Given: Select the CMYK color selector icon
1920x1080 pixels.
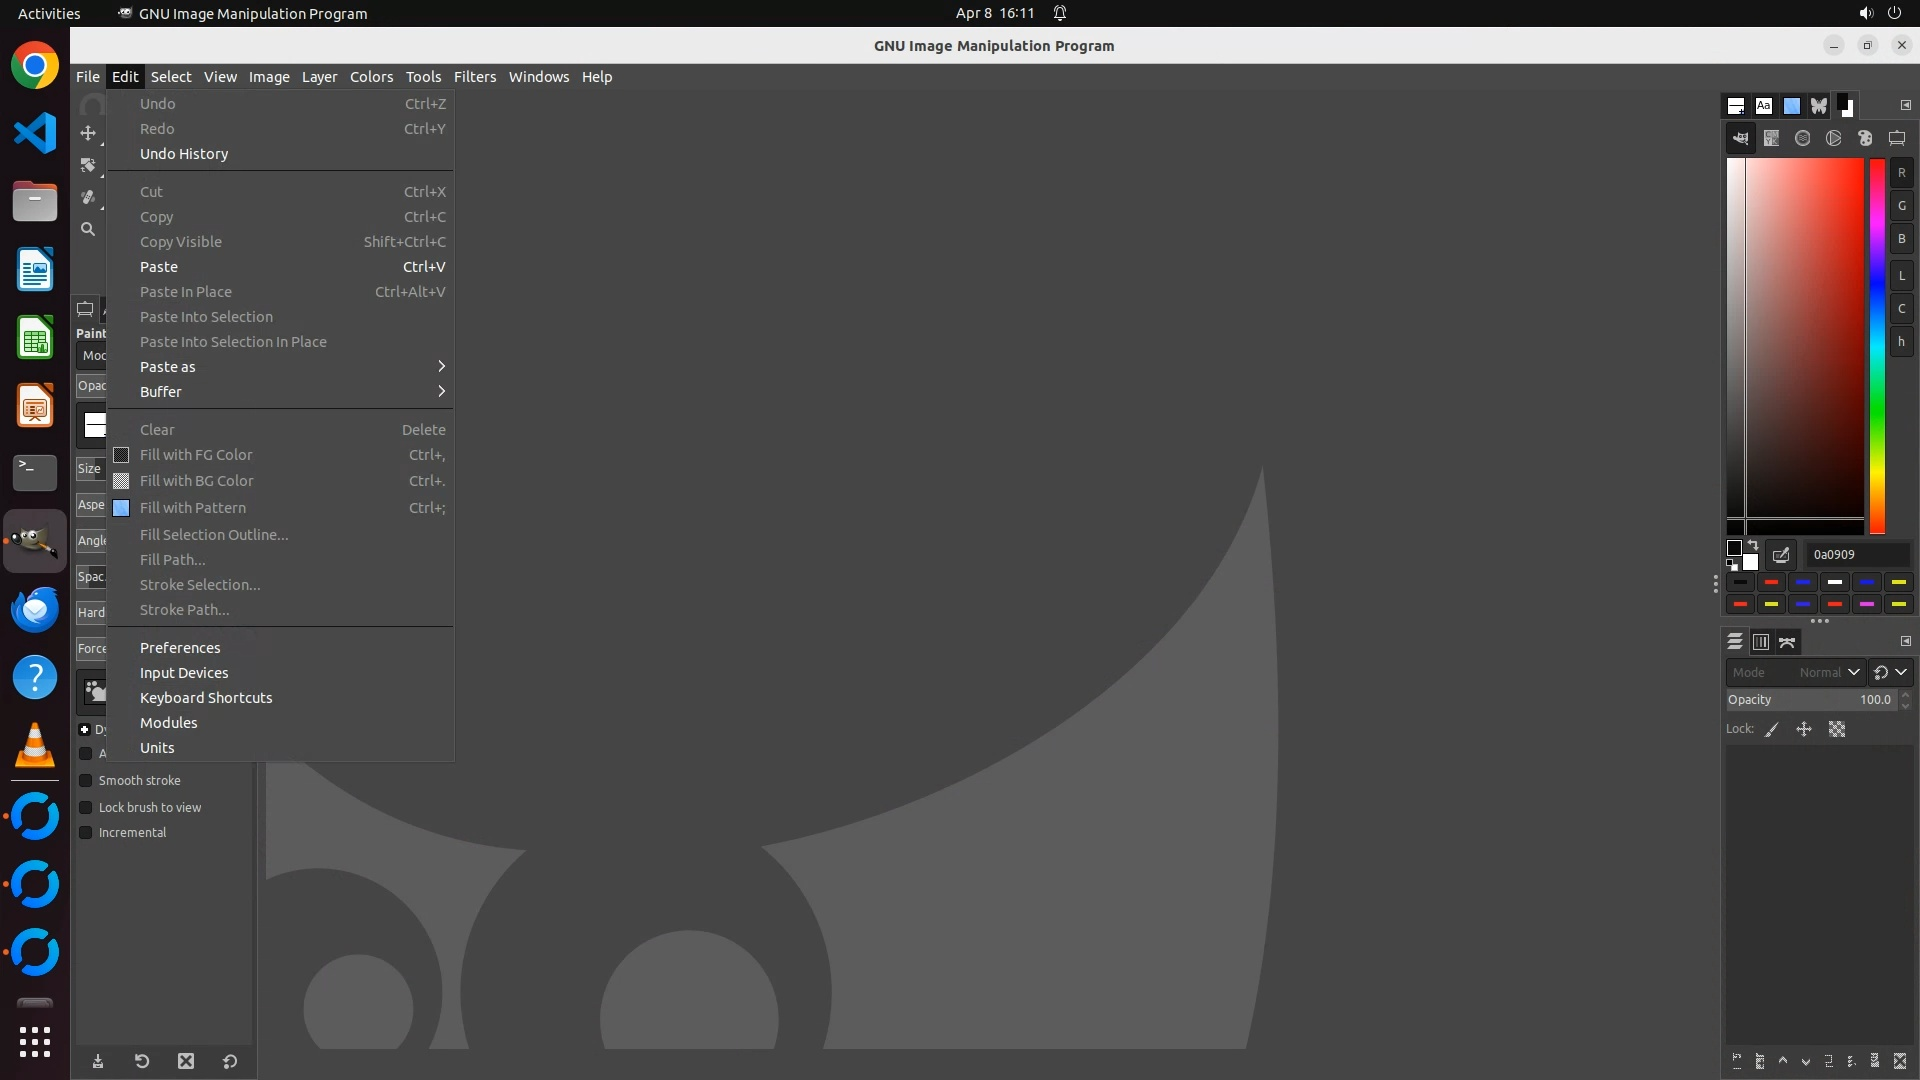Looking at the screenshot, I should [x=1772, y=139].
